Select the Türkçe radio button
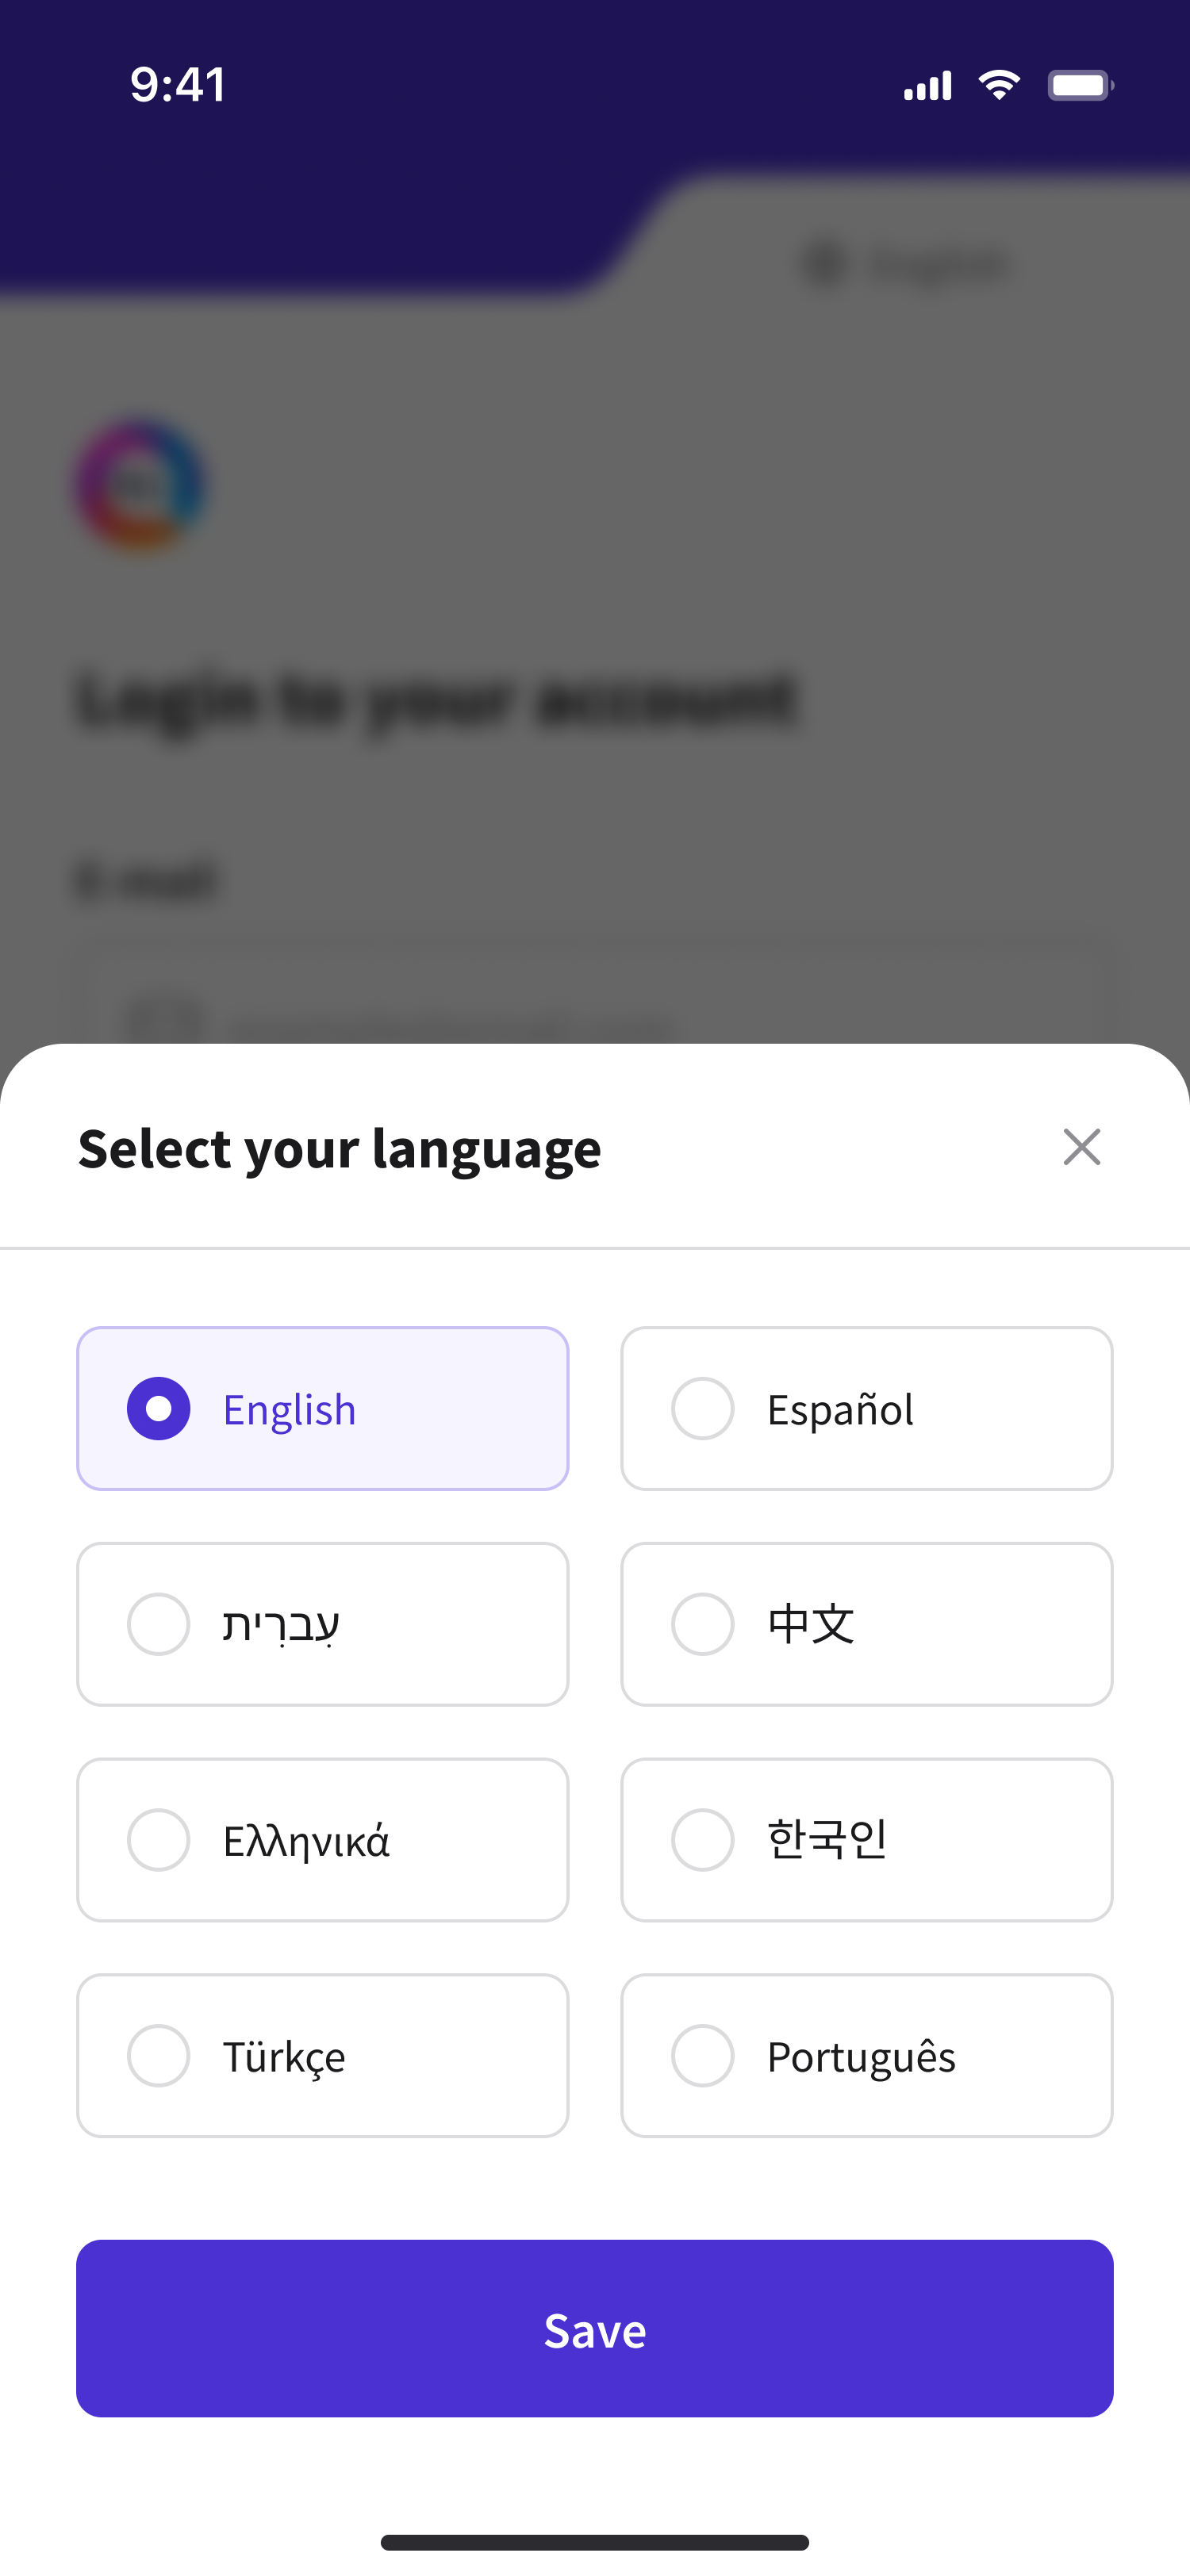This screenshot has width=1190, height=2576. coord(159,2056)
